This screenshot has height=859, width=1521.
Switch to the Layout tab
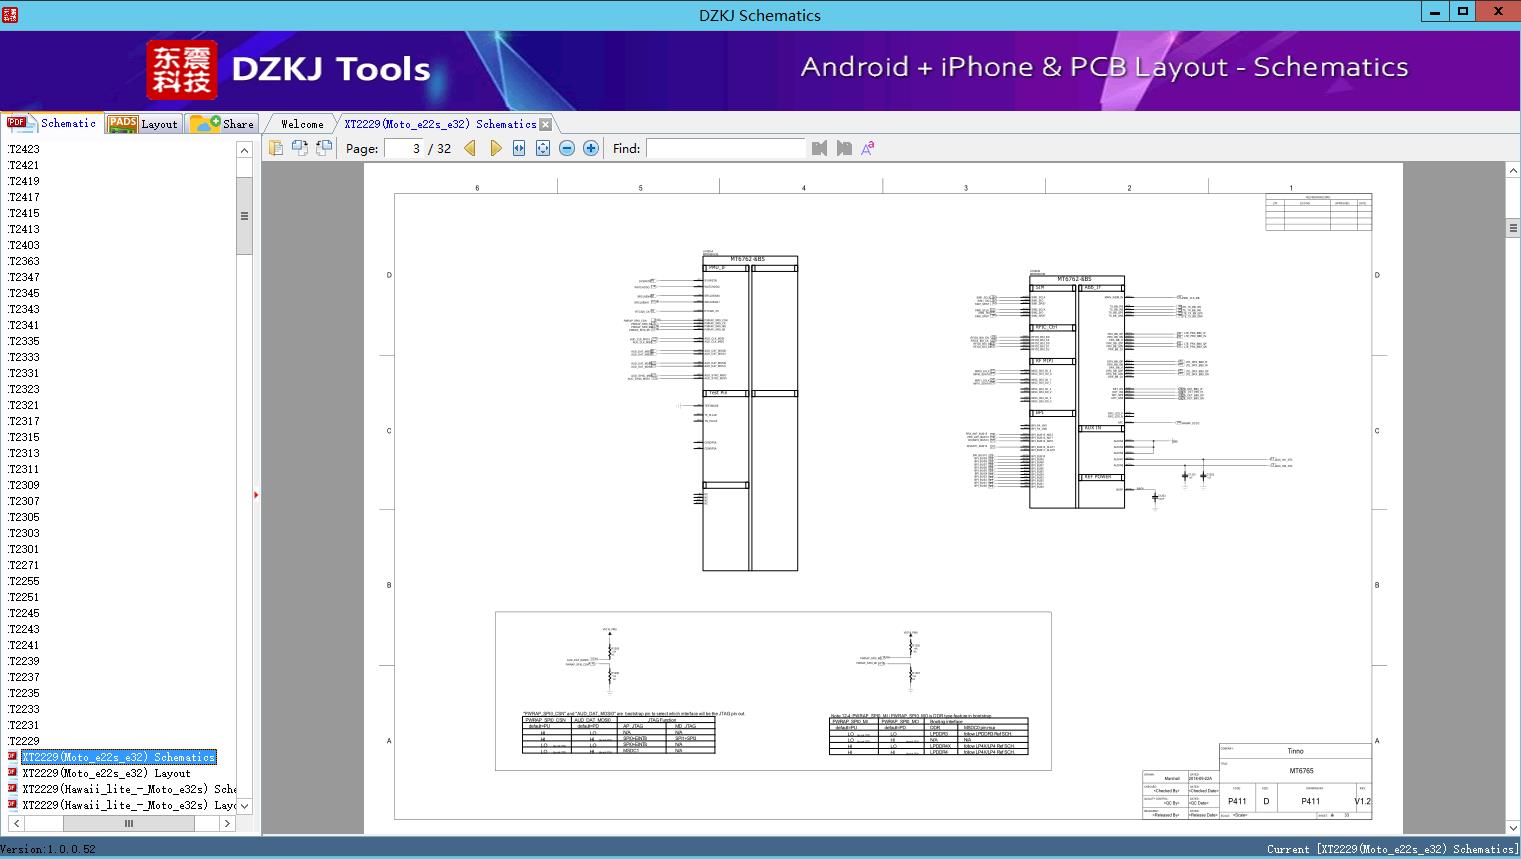(143, 123)
